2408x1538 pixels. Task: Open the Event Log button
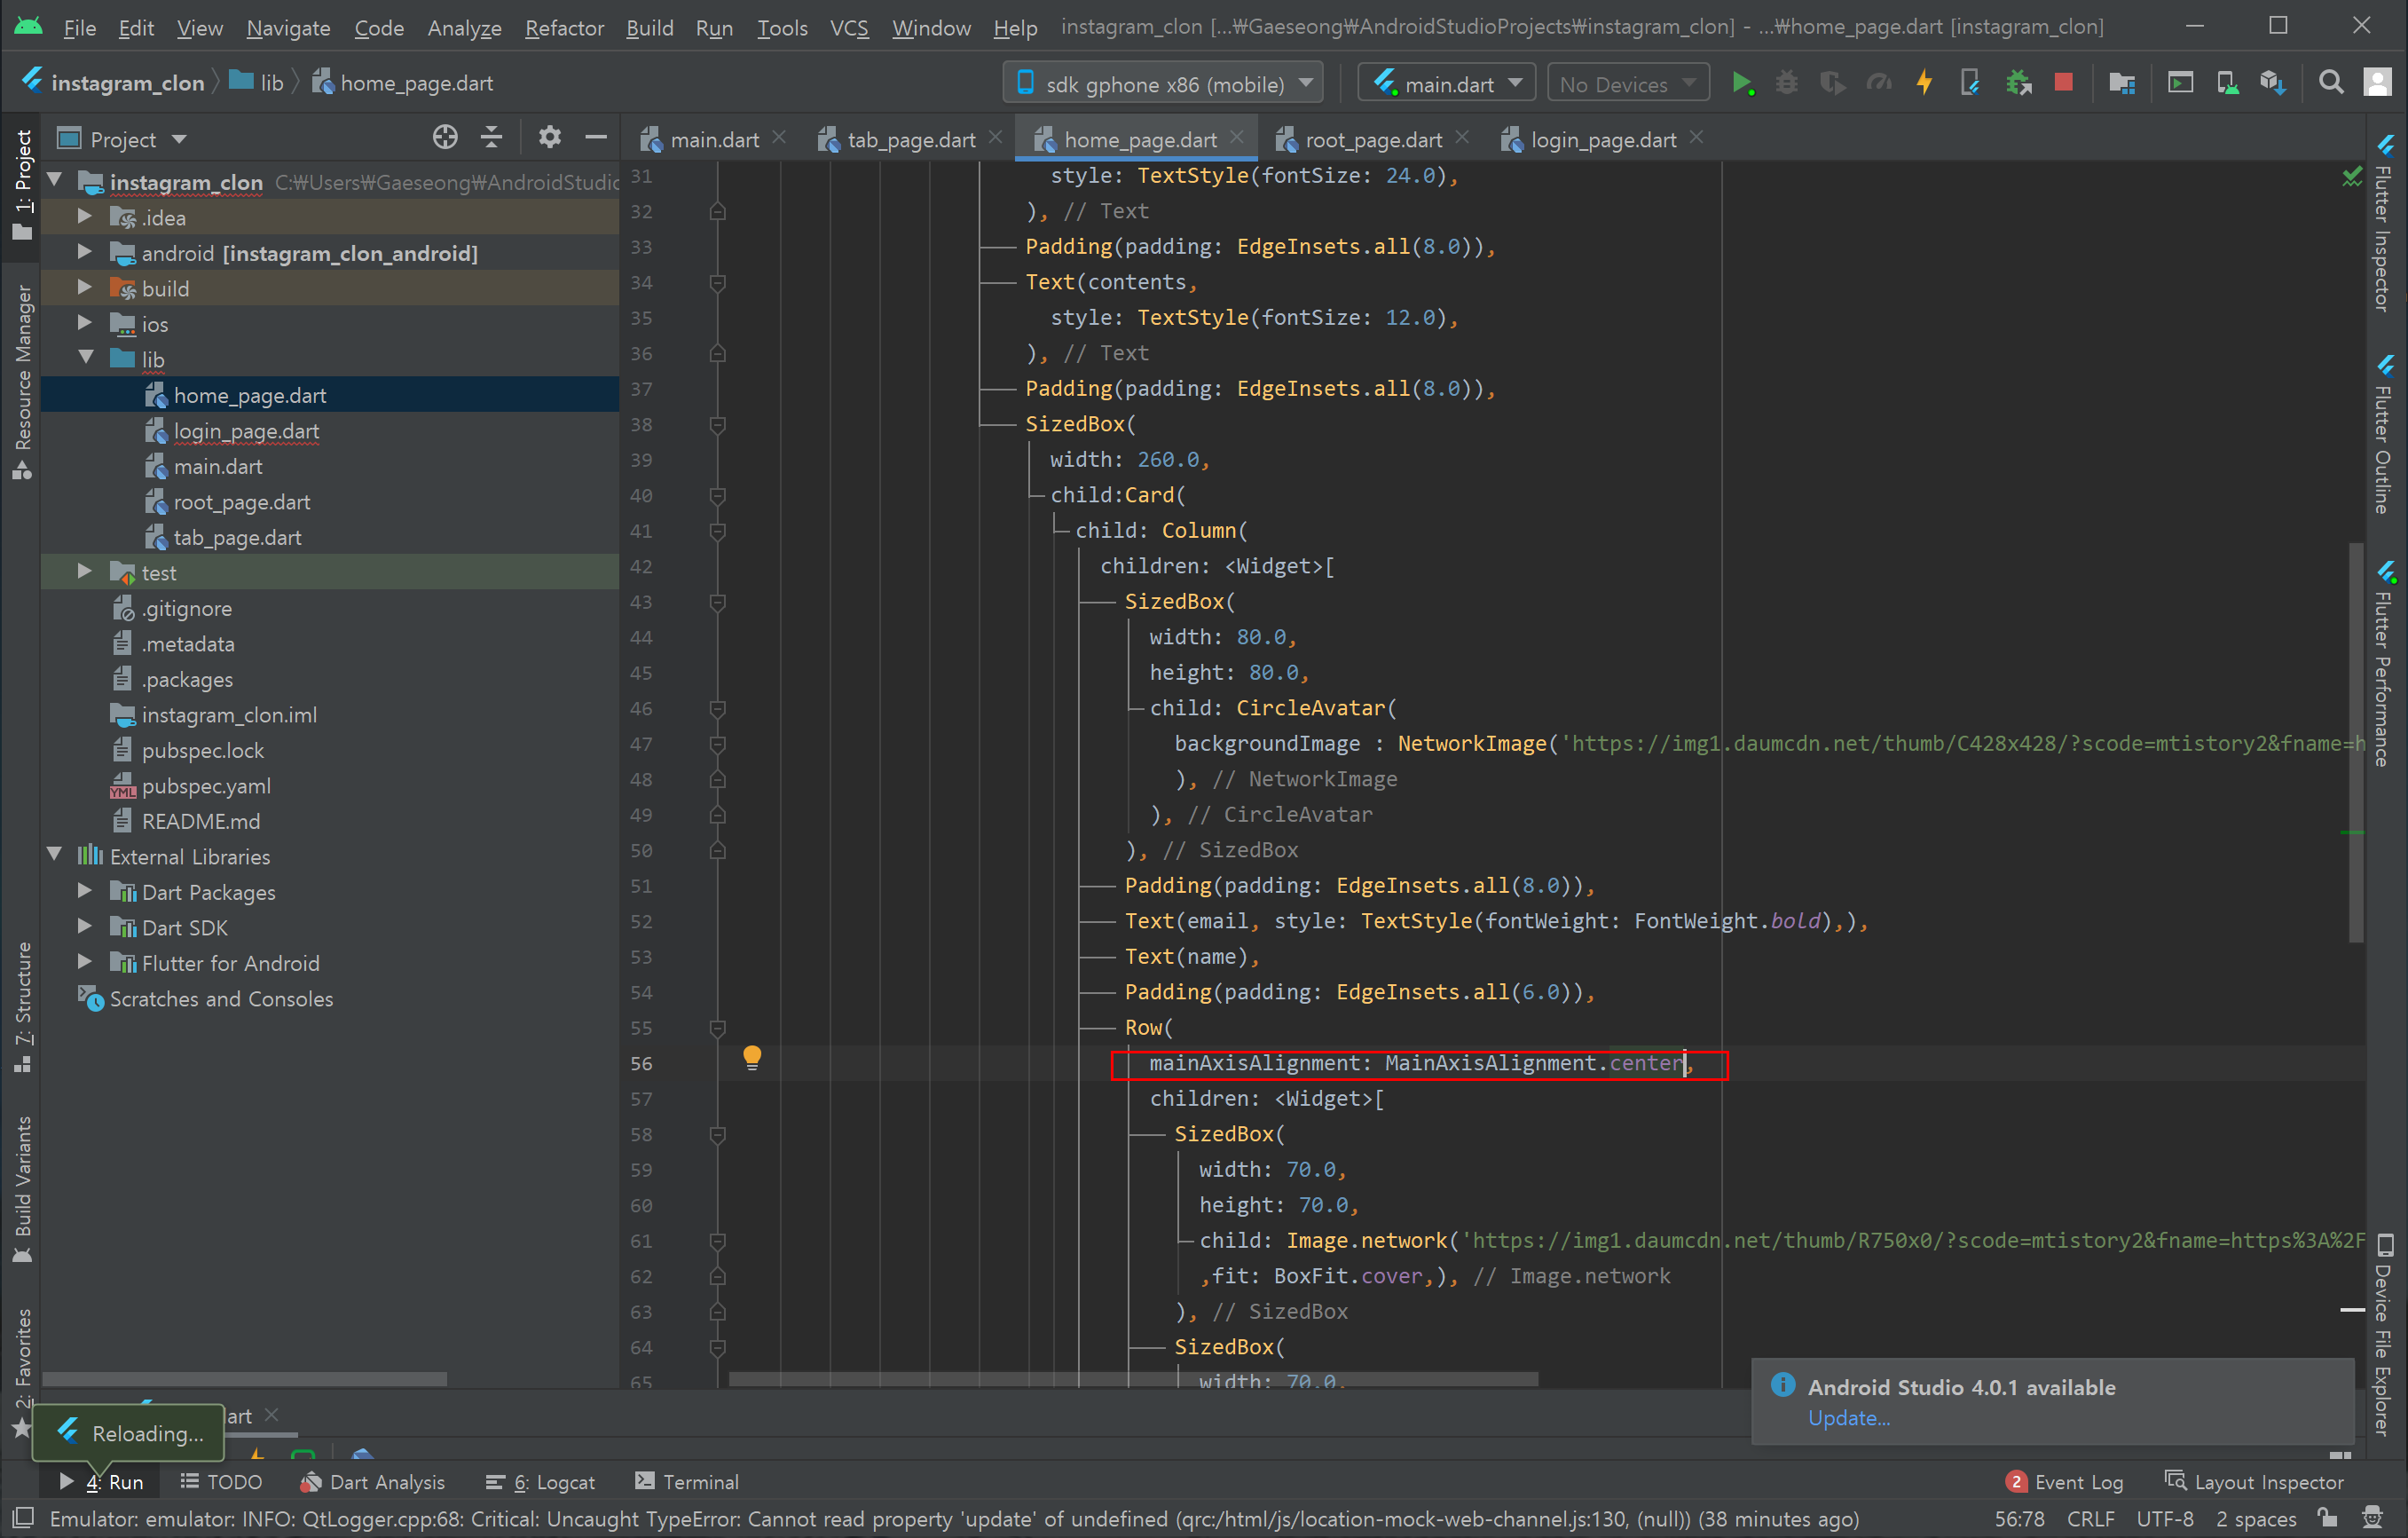pyautogui.click(x=2064, y=1482)
